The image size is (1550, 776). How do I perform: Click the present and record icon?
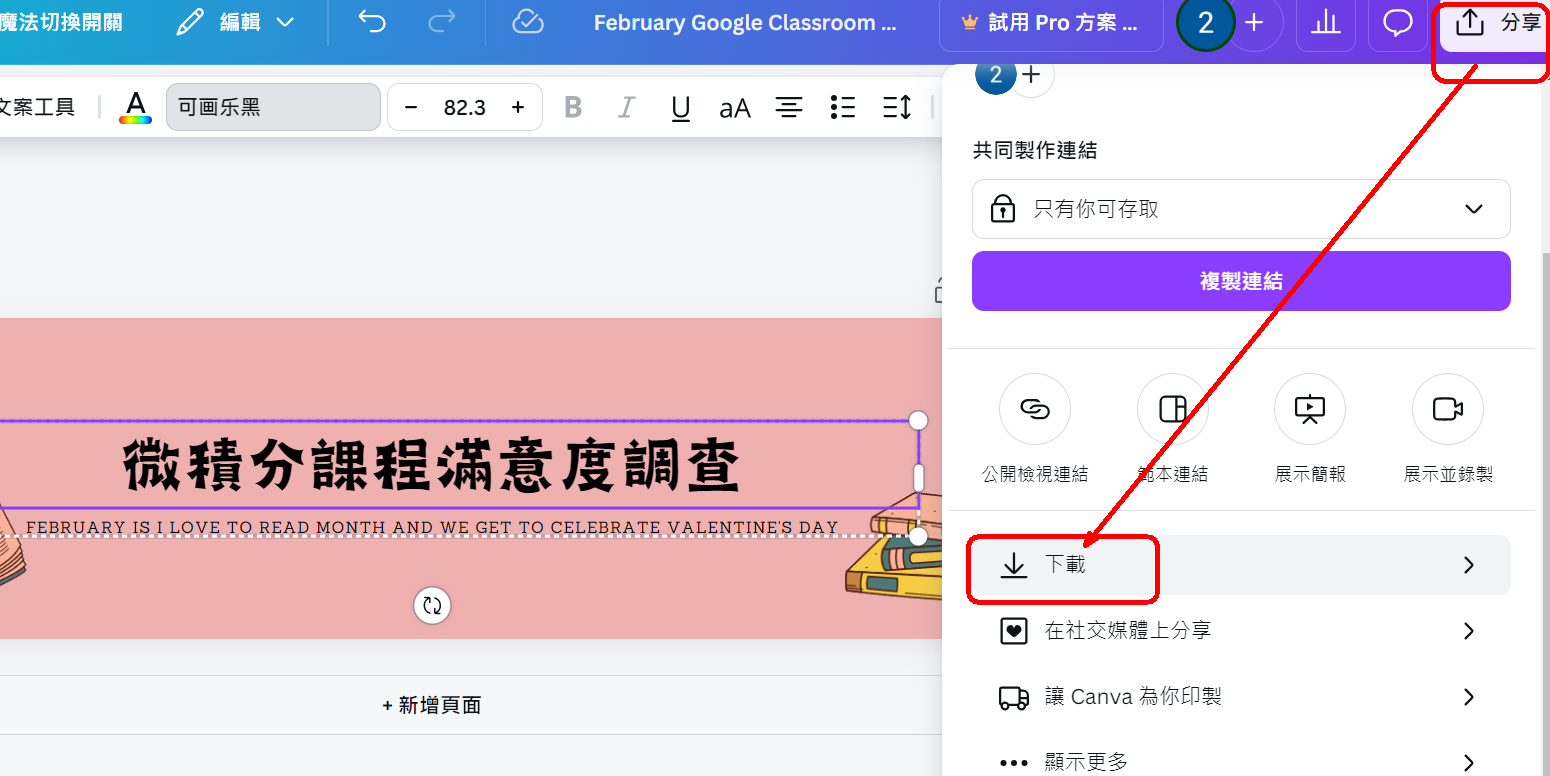coord(1447,409)
